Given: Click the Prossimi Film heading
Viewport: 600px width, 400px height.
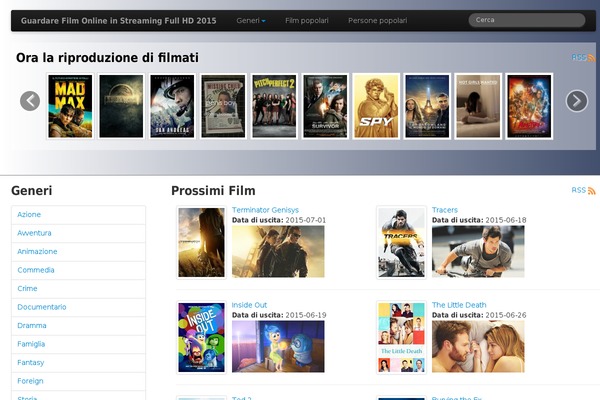Looking at the screenshot, I should coord(213,191).
